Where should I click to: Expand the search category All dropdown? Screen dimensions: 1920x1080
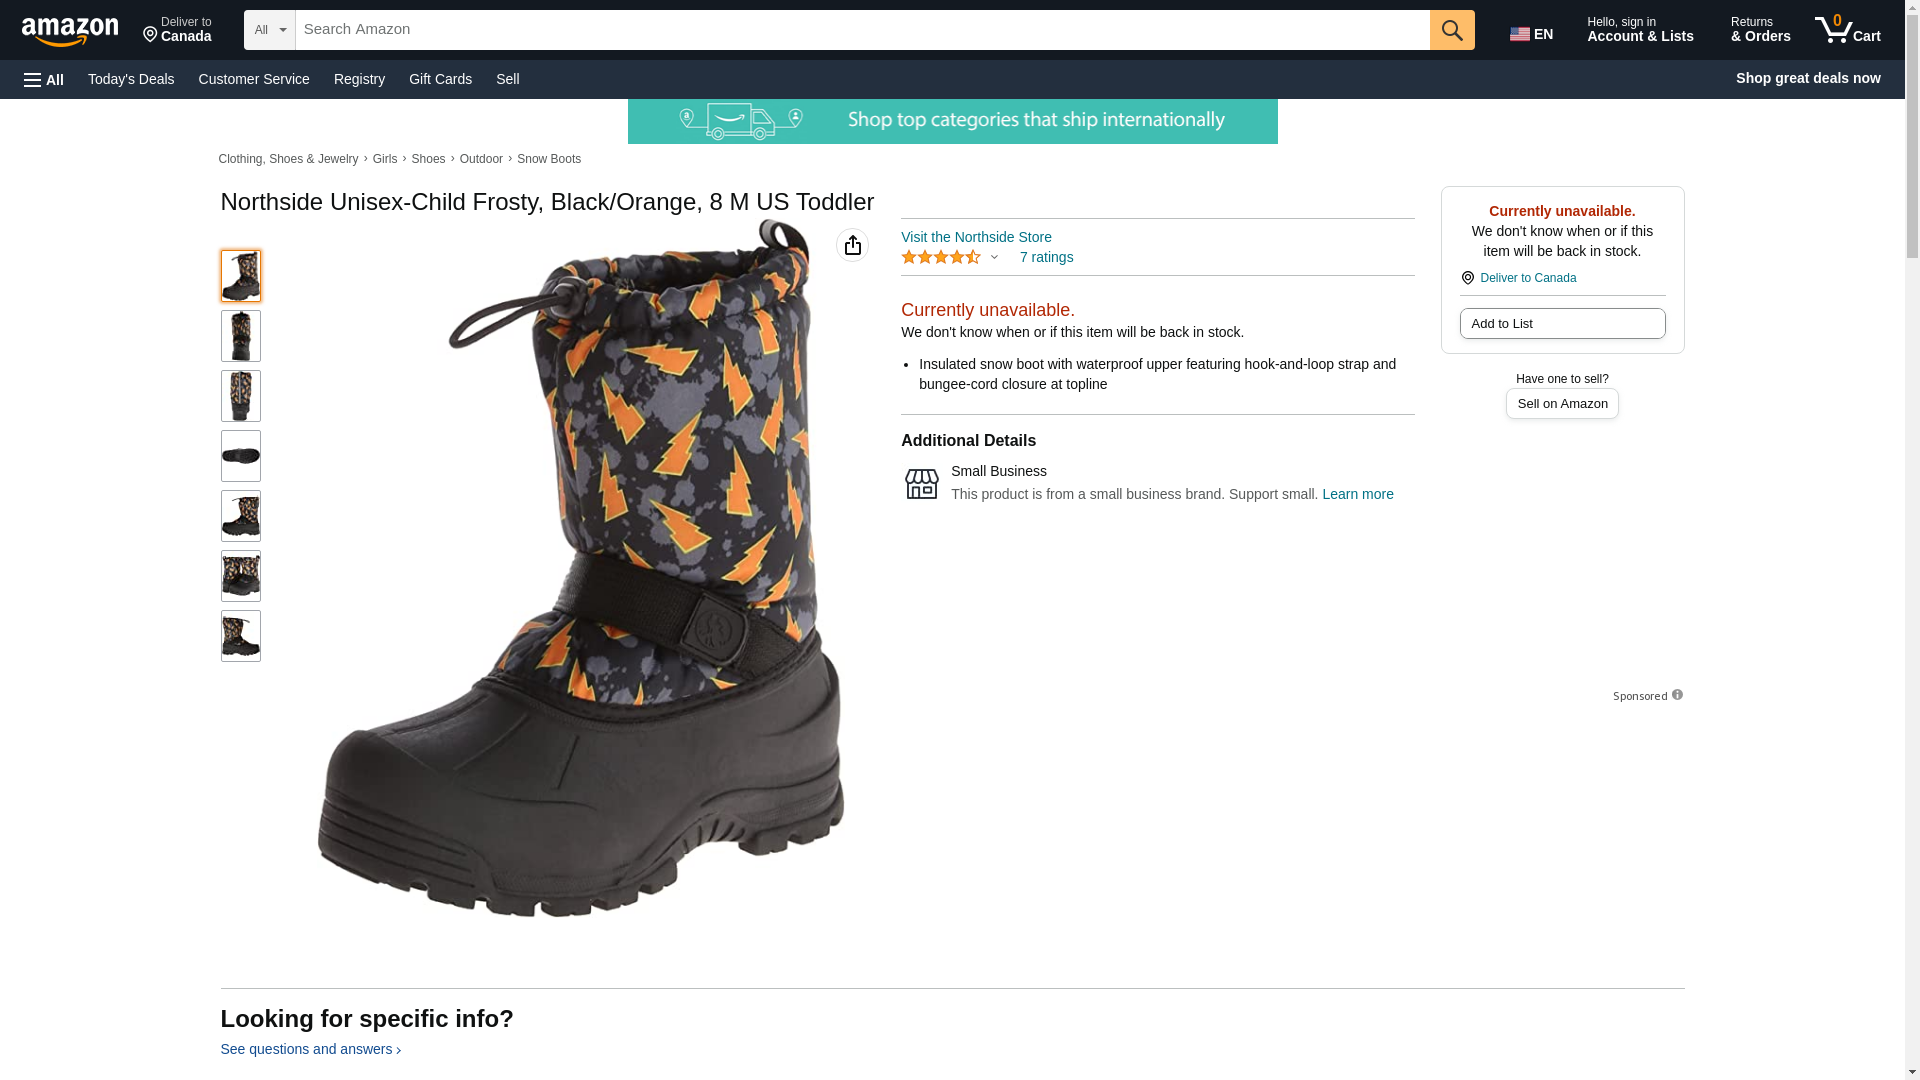pos(269,30)
